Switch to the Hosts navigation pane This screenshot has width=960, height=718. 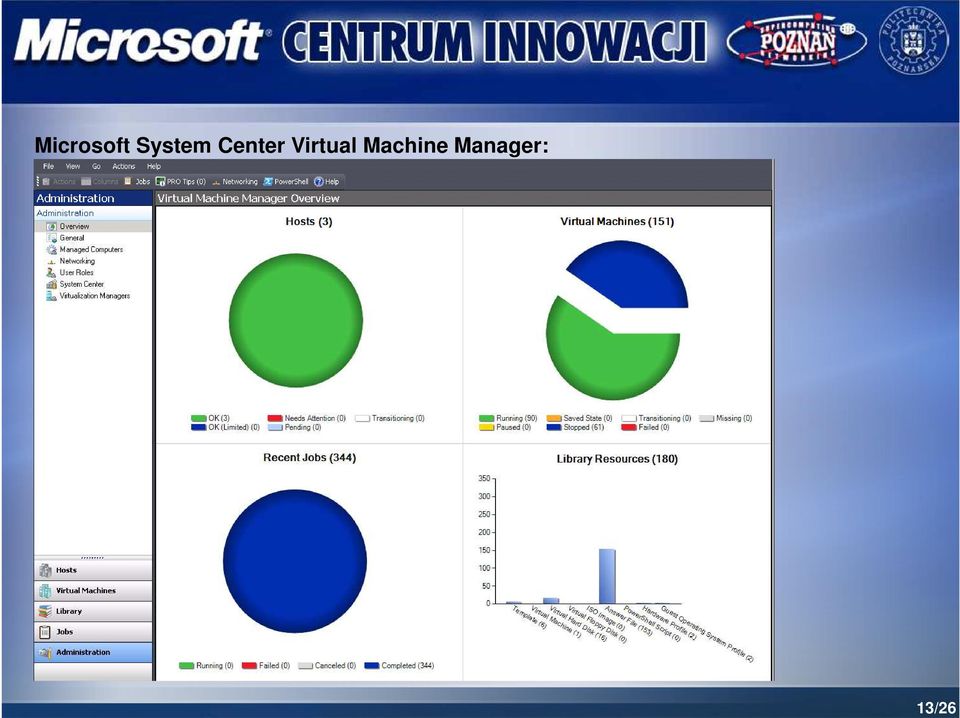(93, 570)
